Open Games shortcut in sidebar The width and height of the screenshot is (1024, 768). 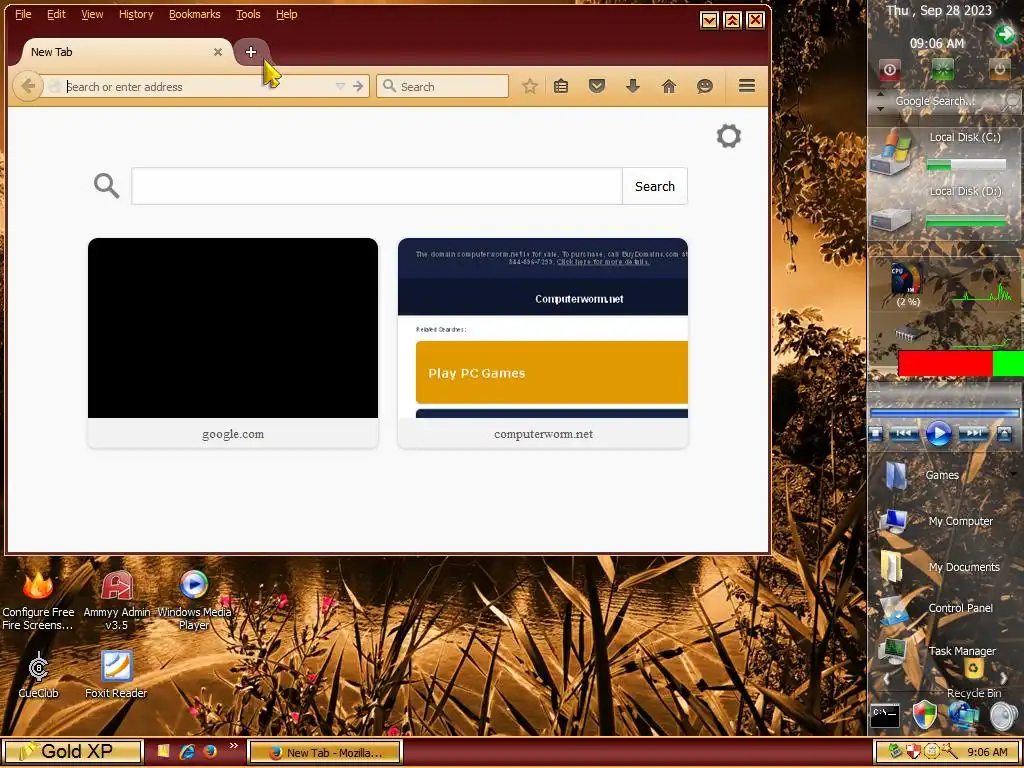click(x=921, y=475)
